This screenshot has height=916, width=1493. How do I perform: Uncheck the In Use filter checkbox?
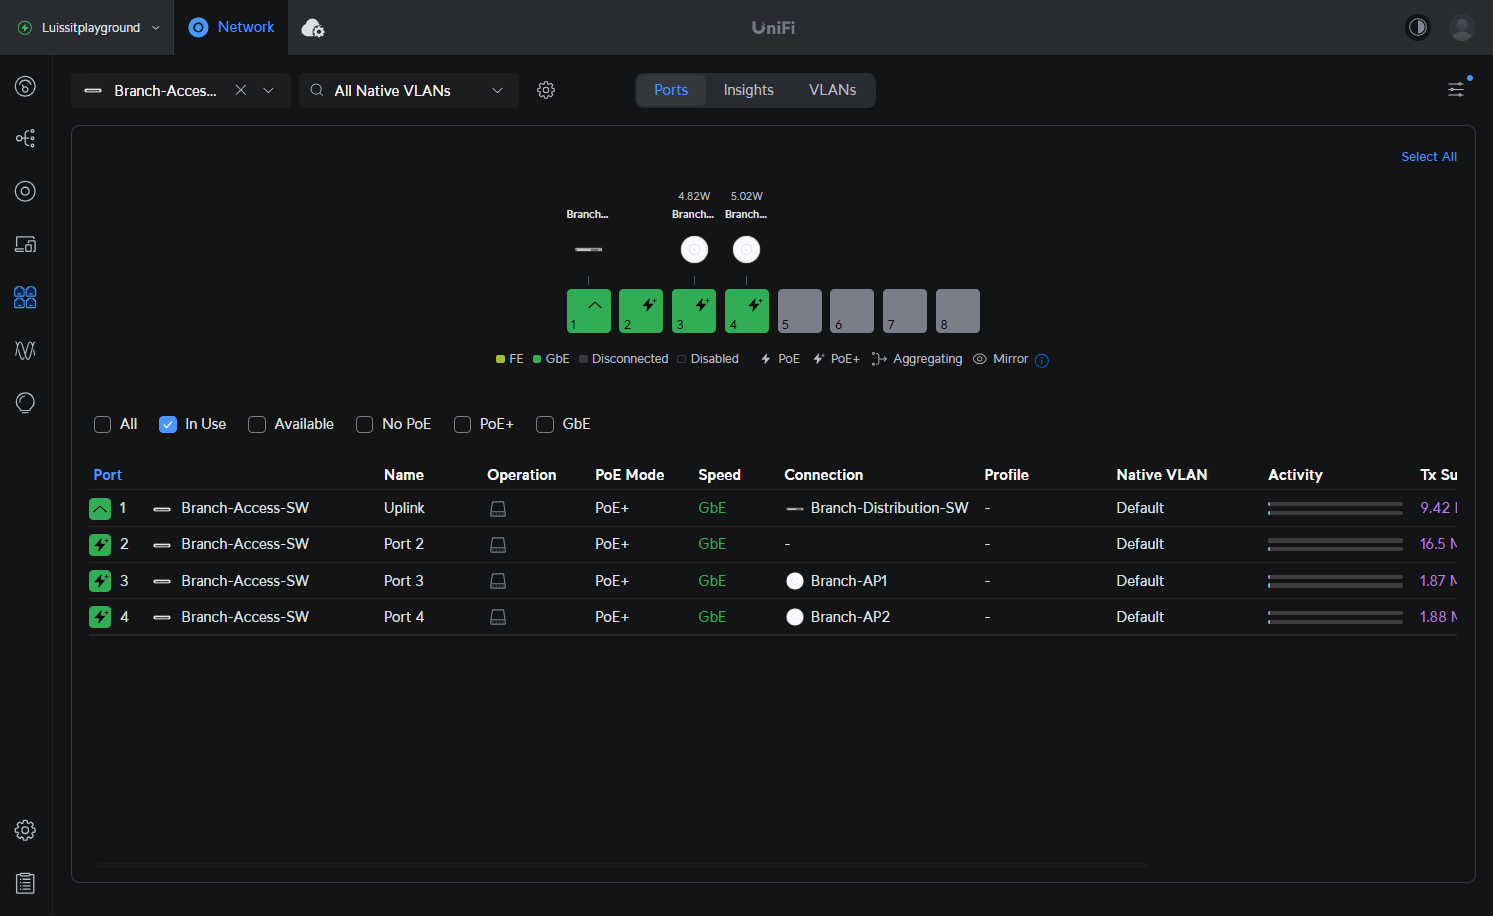click(168, 424)
